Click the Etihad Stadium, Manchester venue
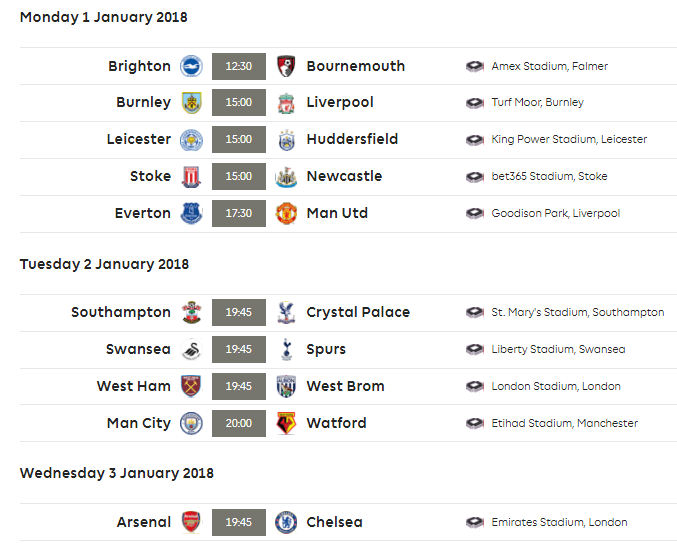 (x=564, y=423)
